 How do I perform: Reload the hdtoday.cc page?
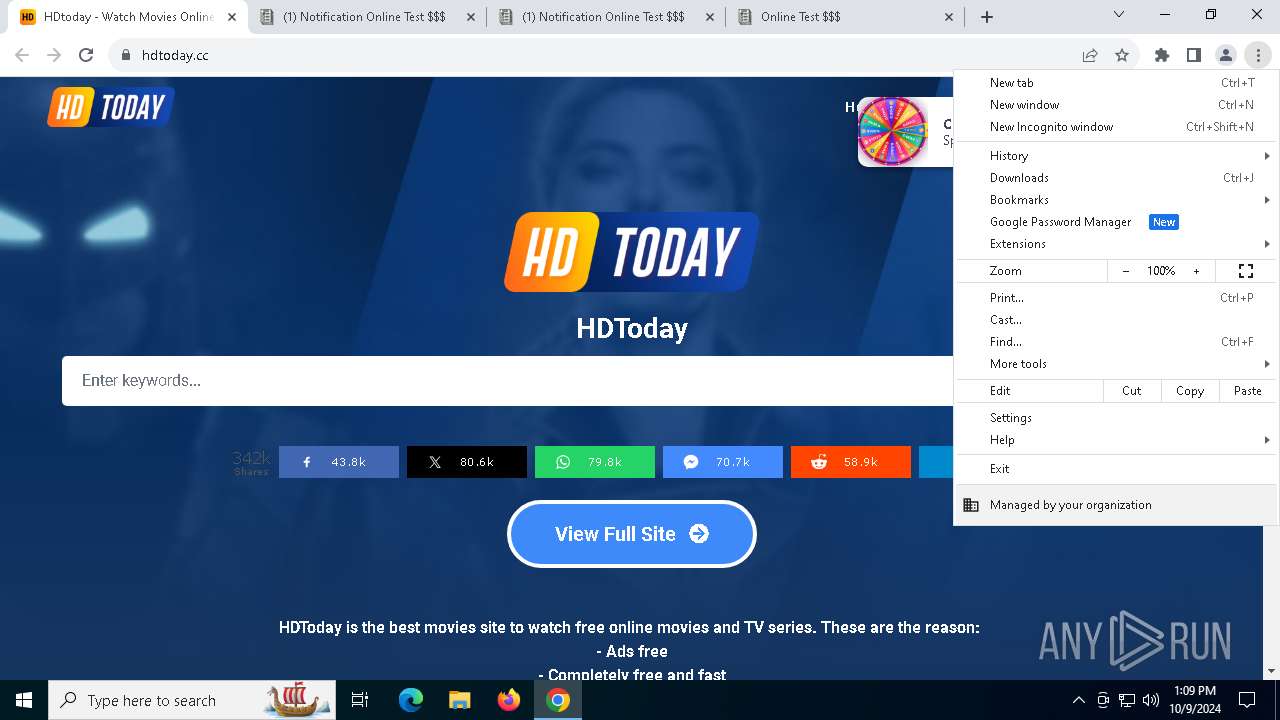pos(86,55)
